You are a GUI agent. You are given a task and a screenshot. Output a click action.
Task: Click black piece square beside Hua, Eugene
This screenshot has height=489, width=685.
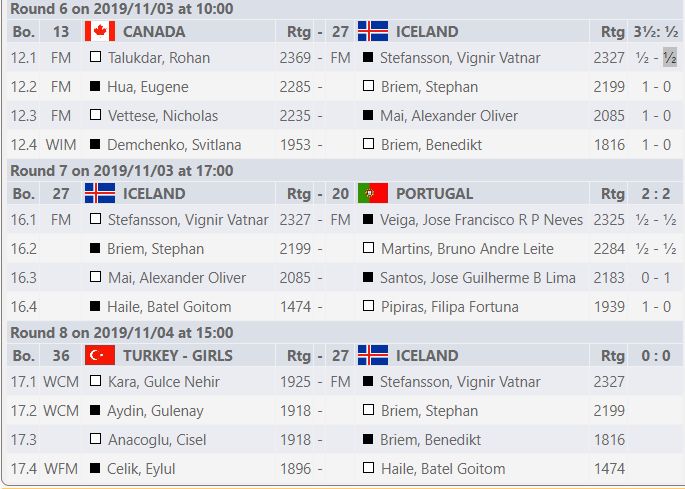(95, 87)
